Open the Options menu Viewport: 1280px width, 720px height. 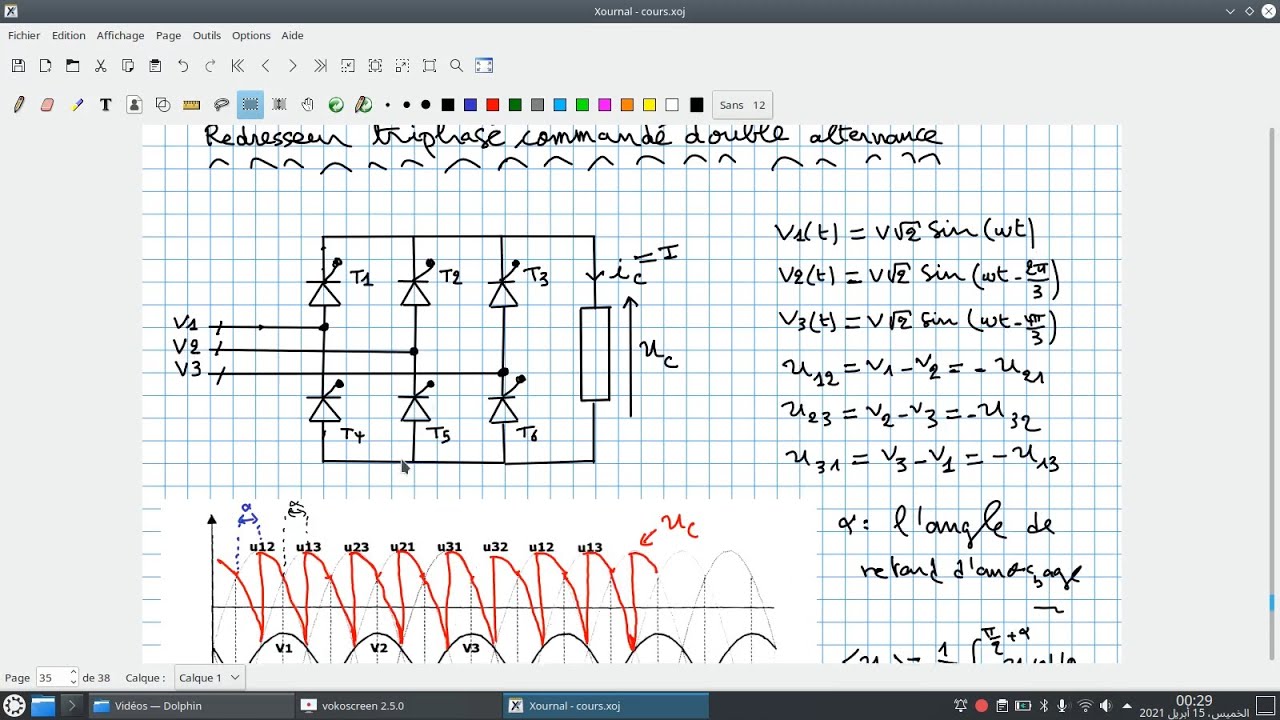pyautogui.click(x=251, y=35)
